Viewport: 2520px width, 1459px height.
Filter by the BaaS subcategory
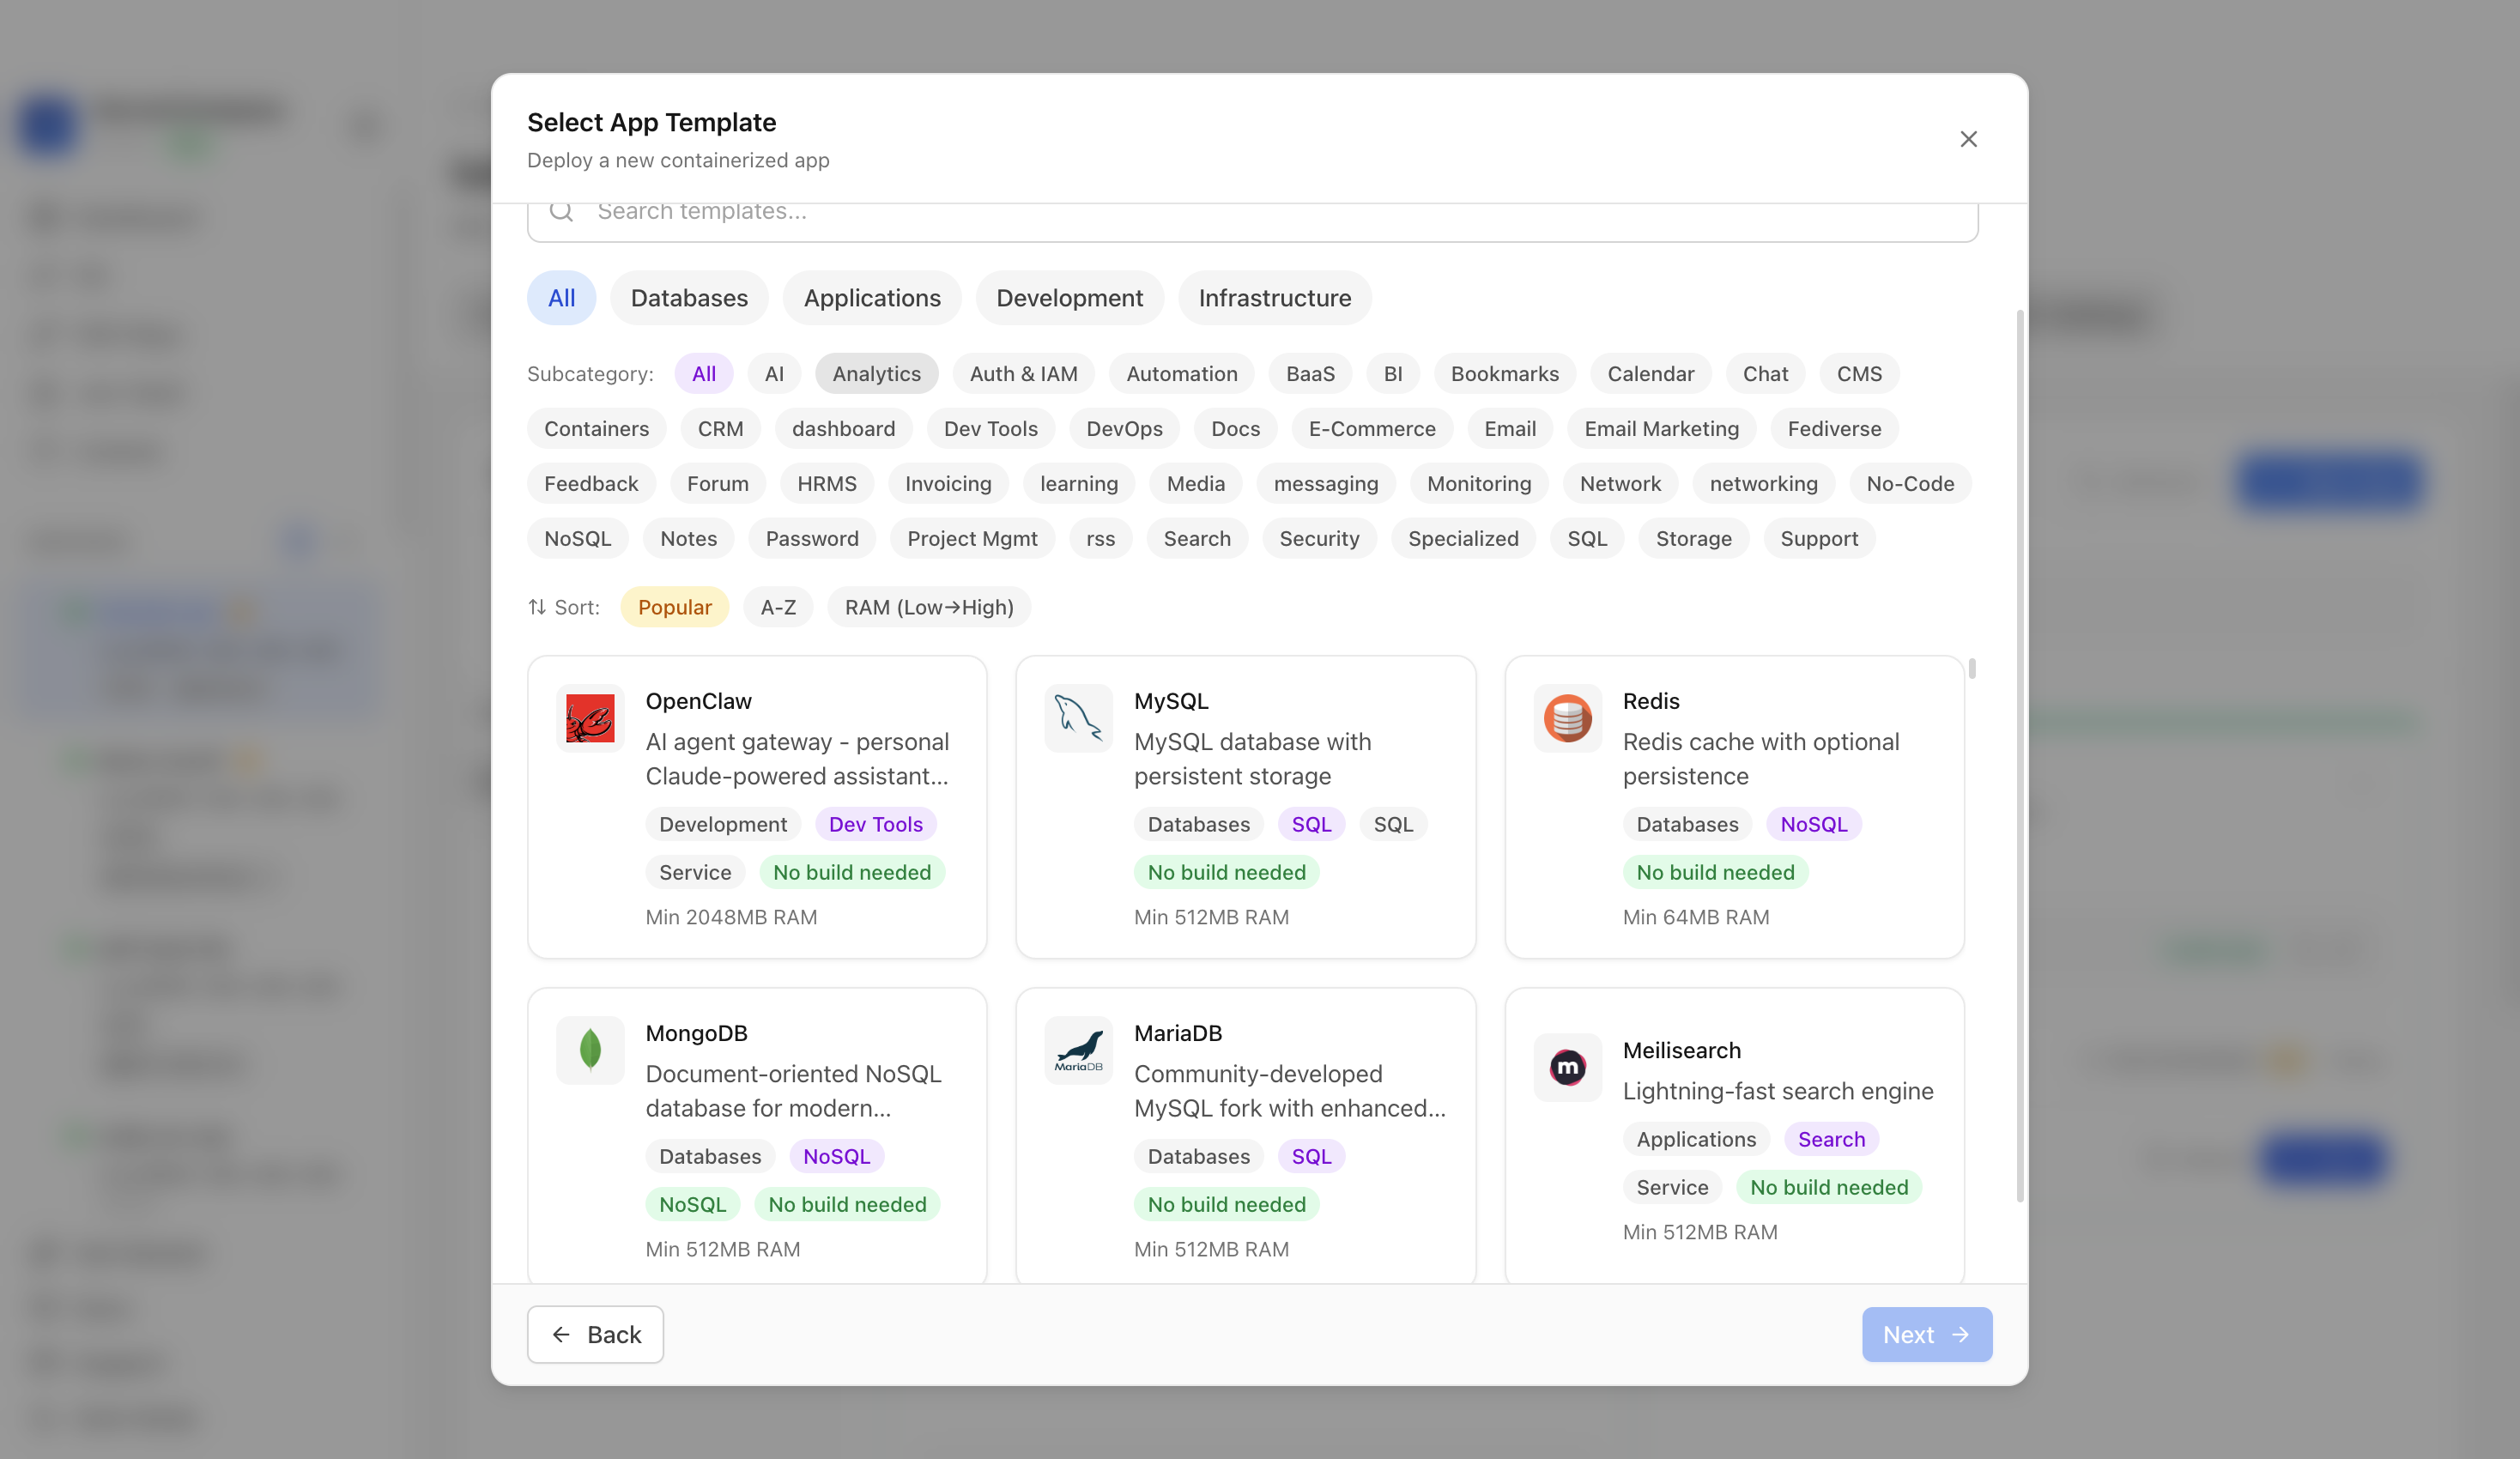[1310, 373]
